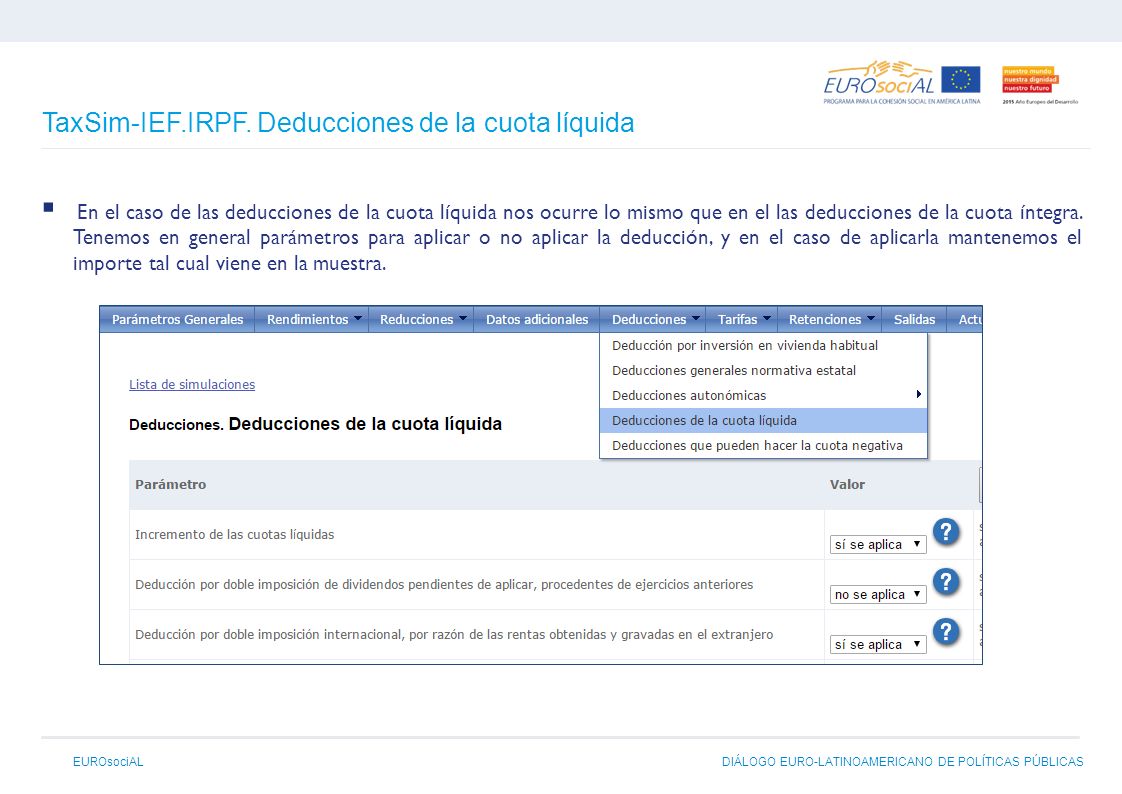
Task: Open the Rendimientos menu
Action: (313, 320)
